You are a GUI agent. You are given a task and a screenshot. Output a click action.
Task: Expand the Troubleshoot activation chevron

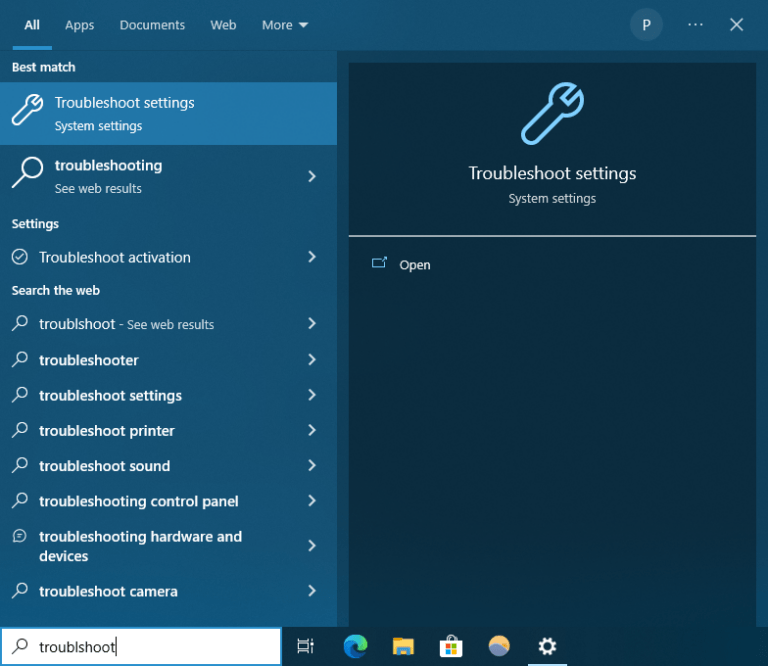(x=312, y=257)
